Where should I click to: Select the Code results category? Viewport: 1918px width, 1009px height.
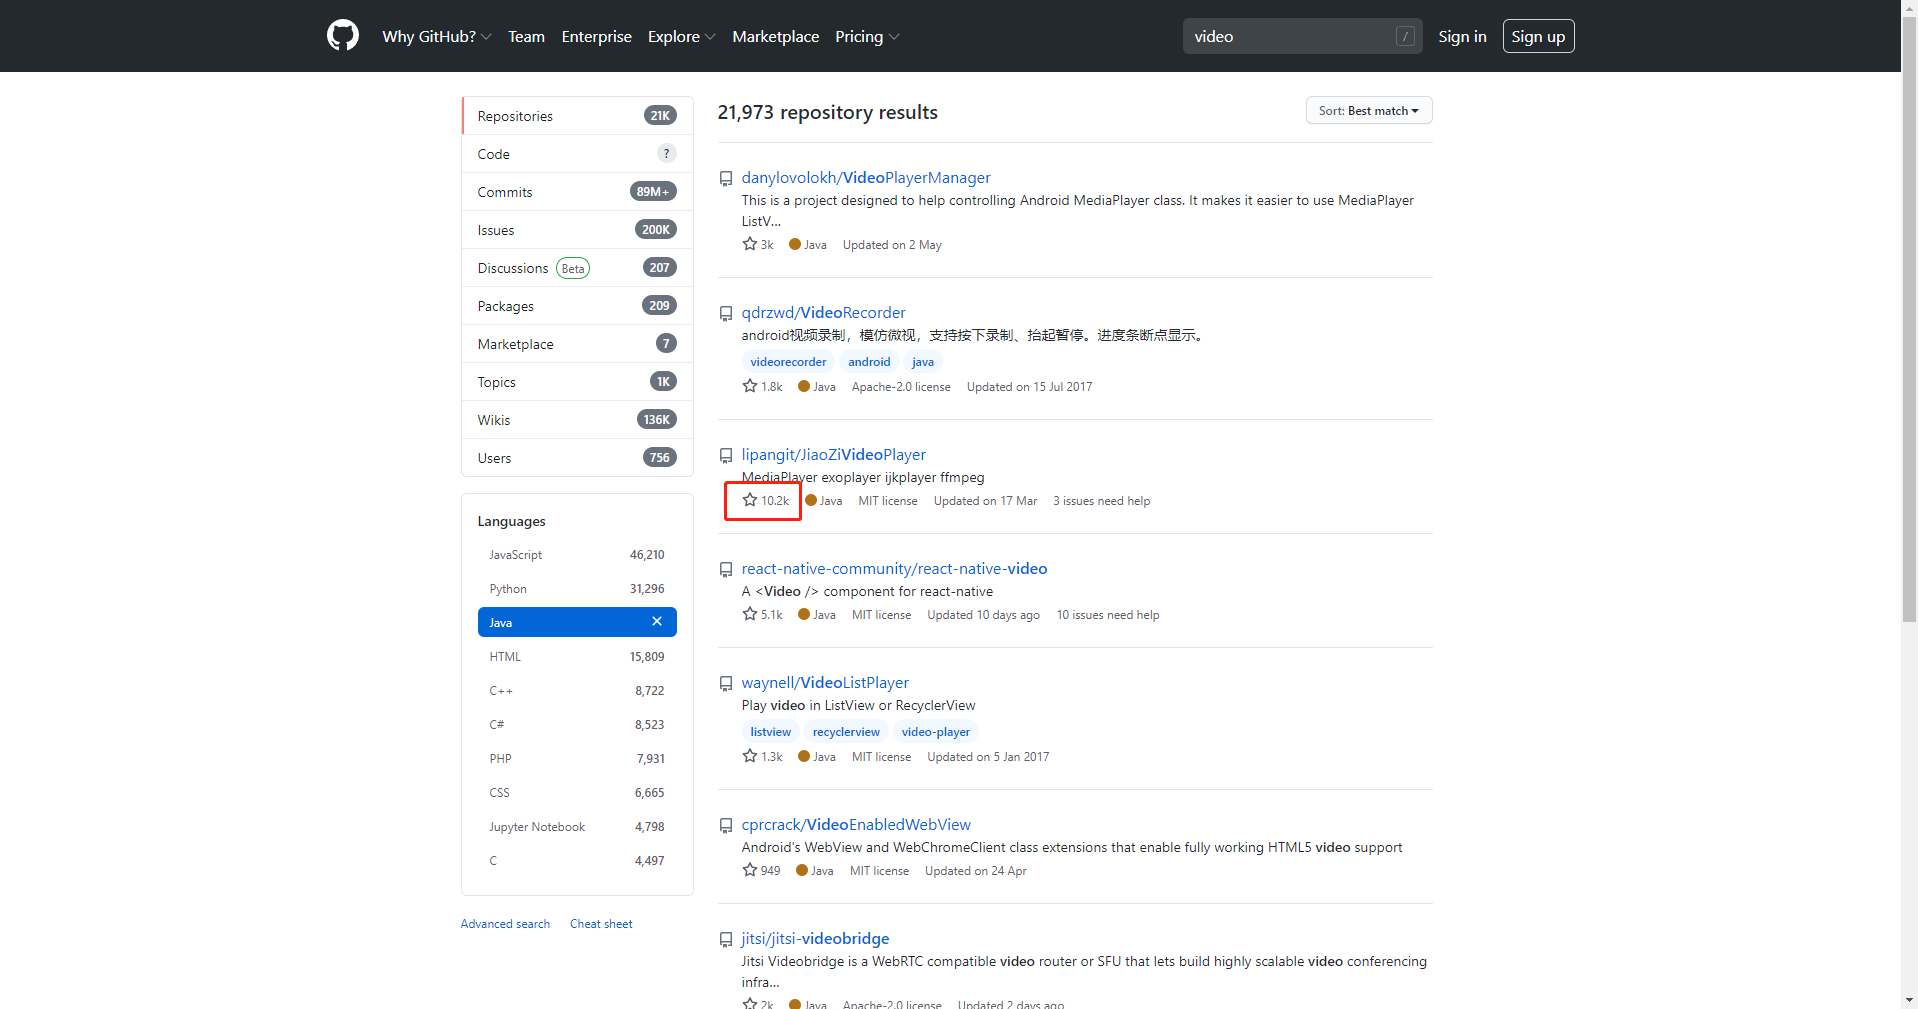coord(577,154)
